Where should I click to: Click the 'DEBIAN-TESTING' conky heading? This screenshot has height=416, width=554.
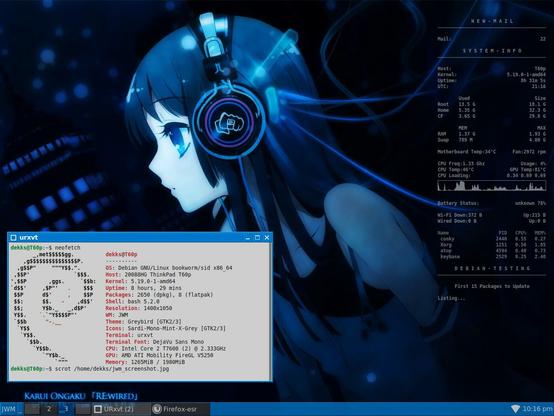click(x=492, y=268)
